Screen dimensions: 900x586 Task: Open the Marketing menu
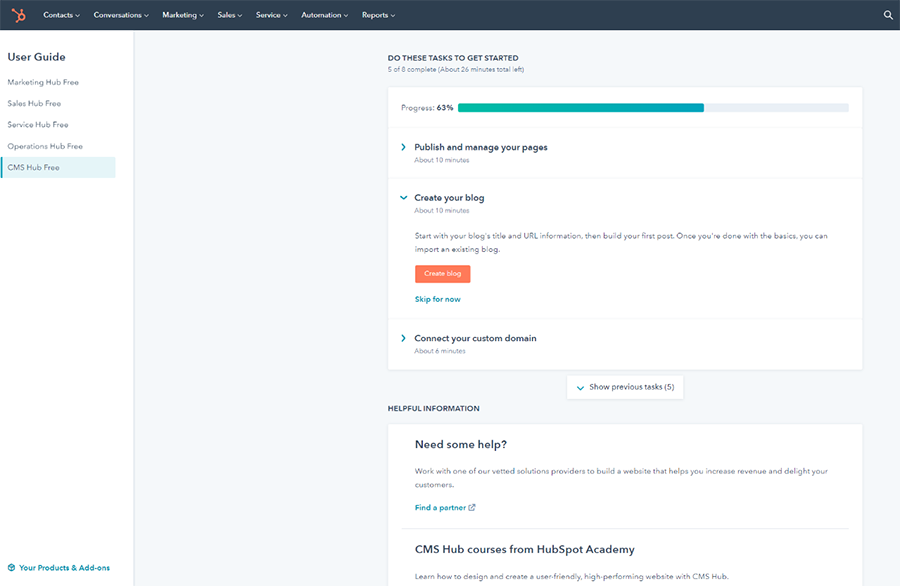pos(183,15)
